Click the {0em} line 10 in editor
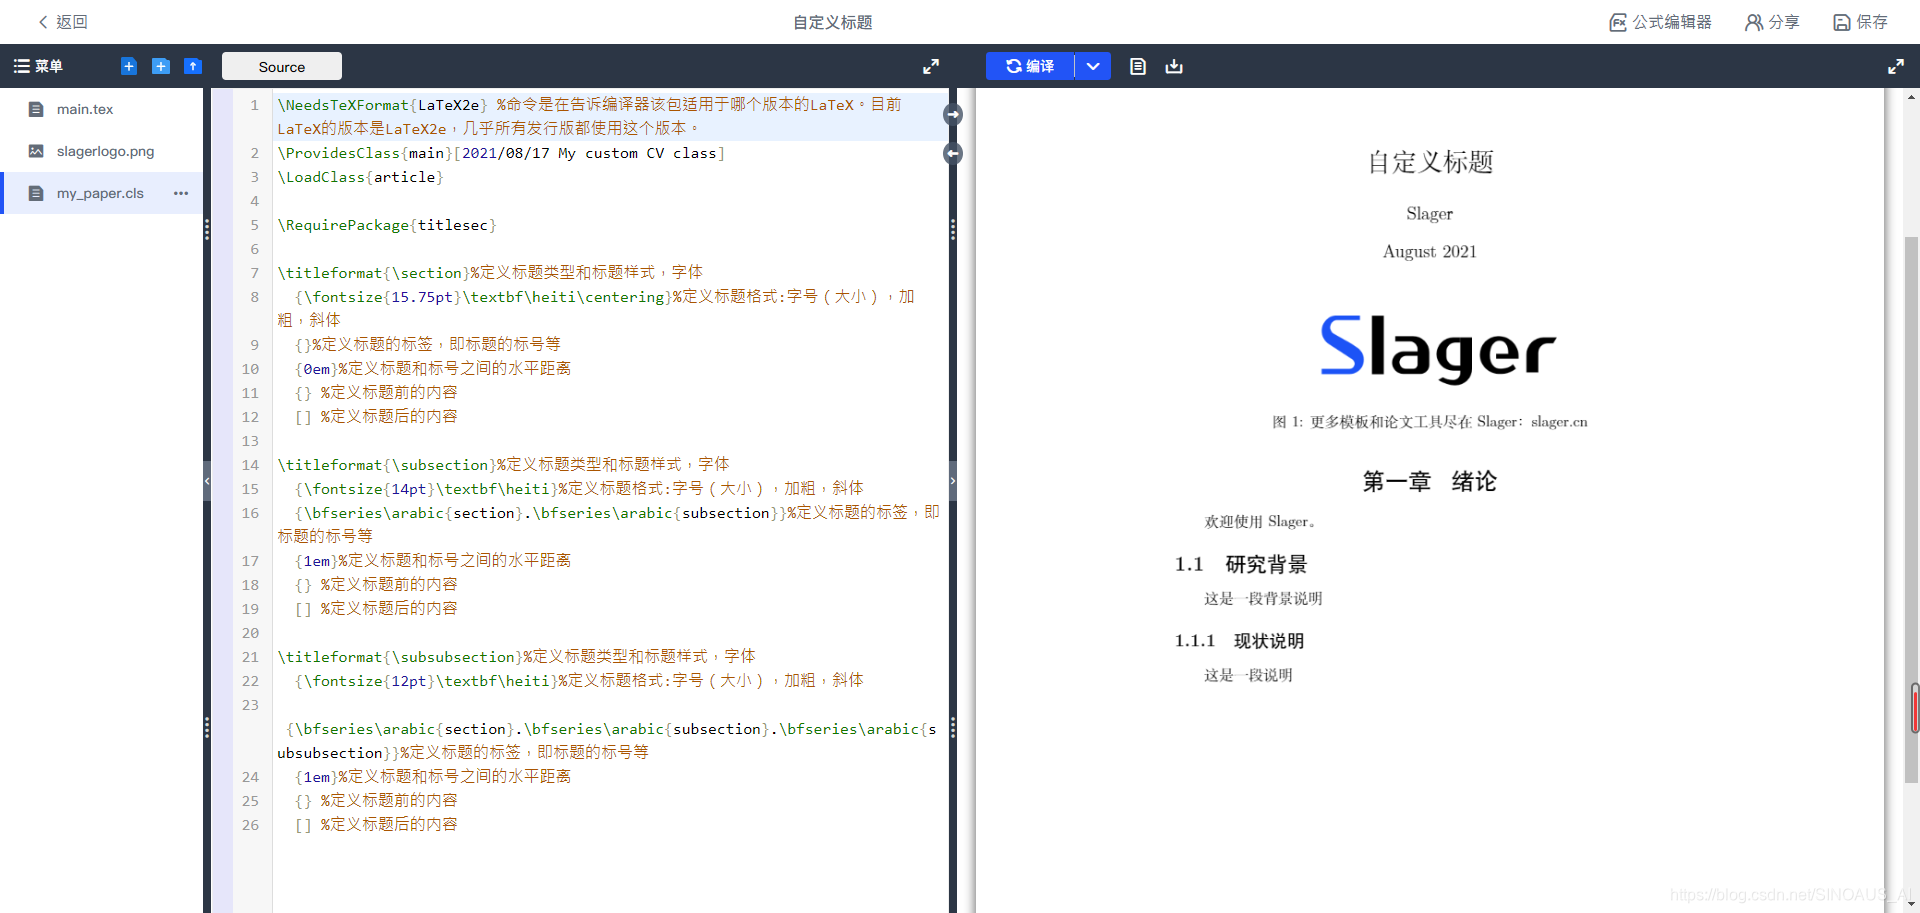This screenshot has height=913, width=1920. coord(433,368)
